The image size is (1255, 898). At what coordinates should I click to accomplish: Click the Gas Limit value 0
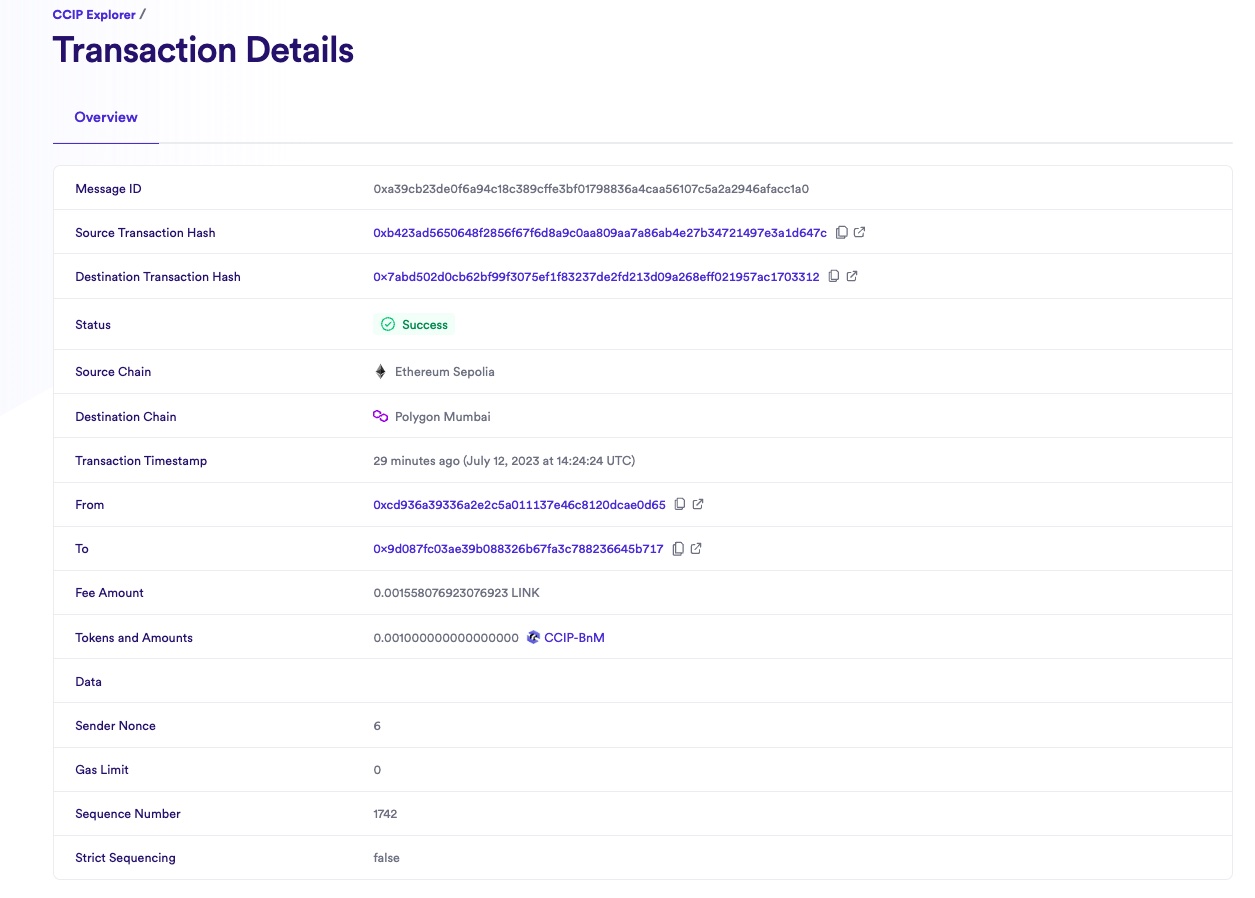[x=377, y=770]
